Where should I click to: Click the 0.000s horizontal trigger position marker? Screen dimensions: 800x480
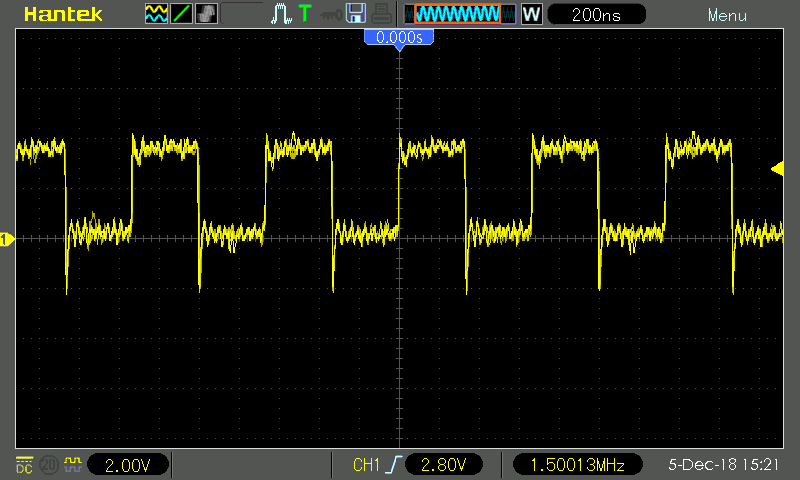coord(400,37)
